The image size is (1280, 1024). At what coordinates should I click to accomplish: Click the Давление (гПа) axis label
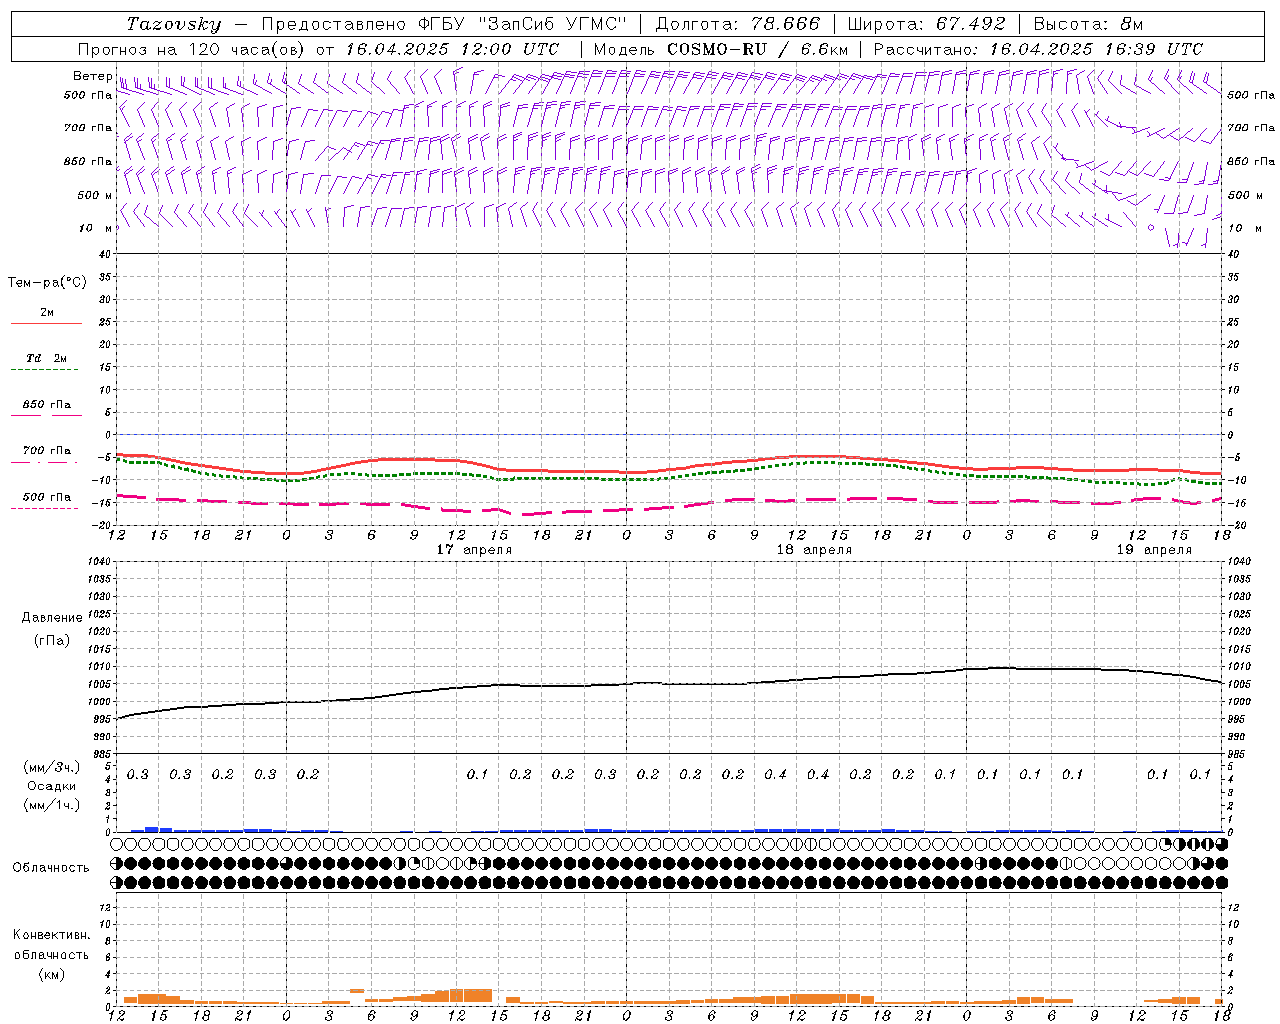click(52, 629)
